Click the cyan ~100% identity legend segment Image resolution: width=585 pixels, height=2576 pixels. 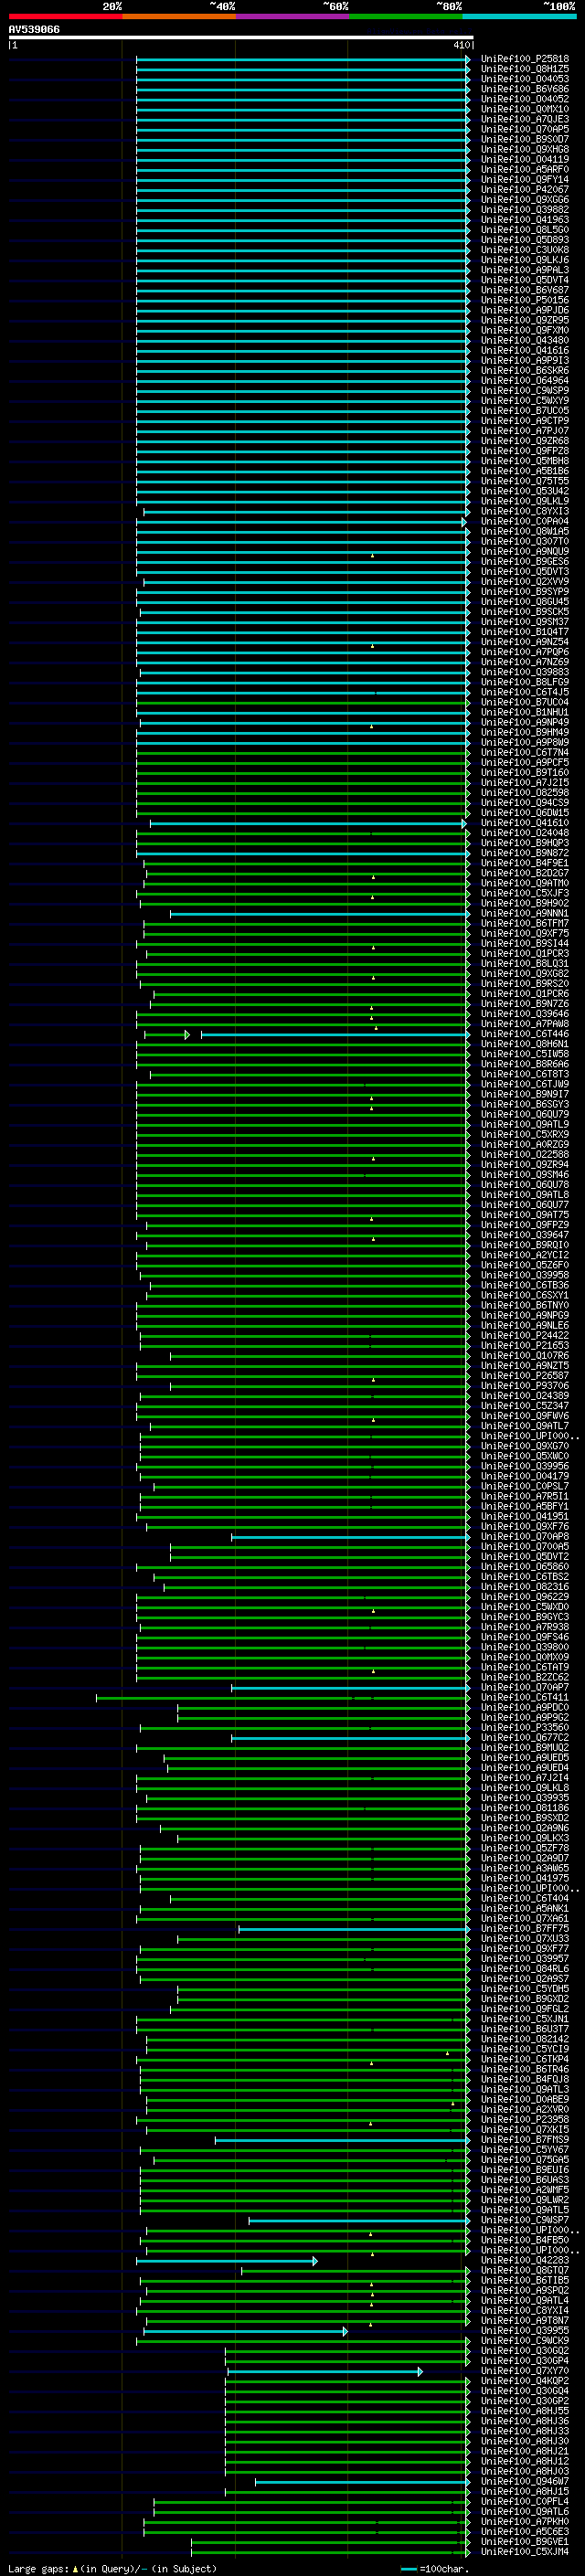[x=519, y=16]
